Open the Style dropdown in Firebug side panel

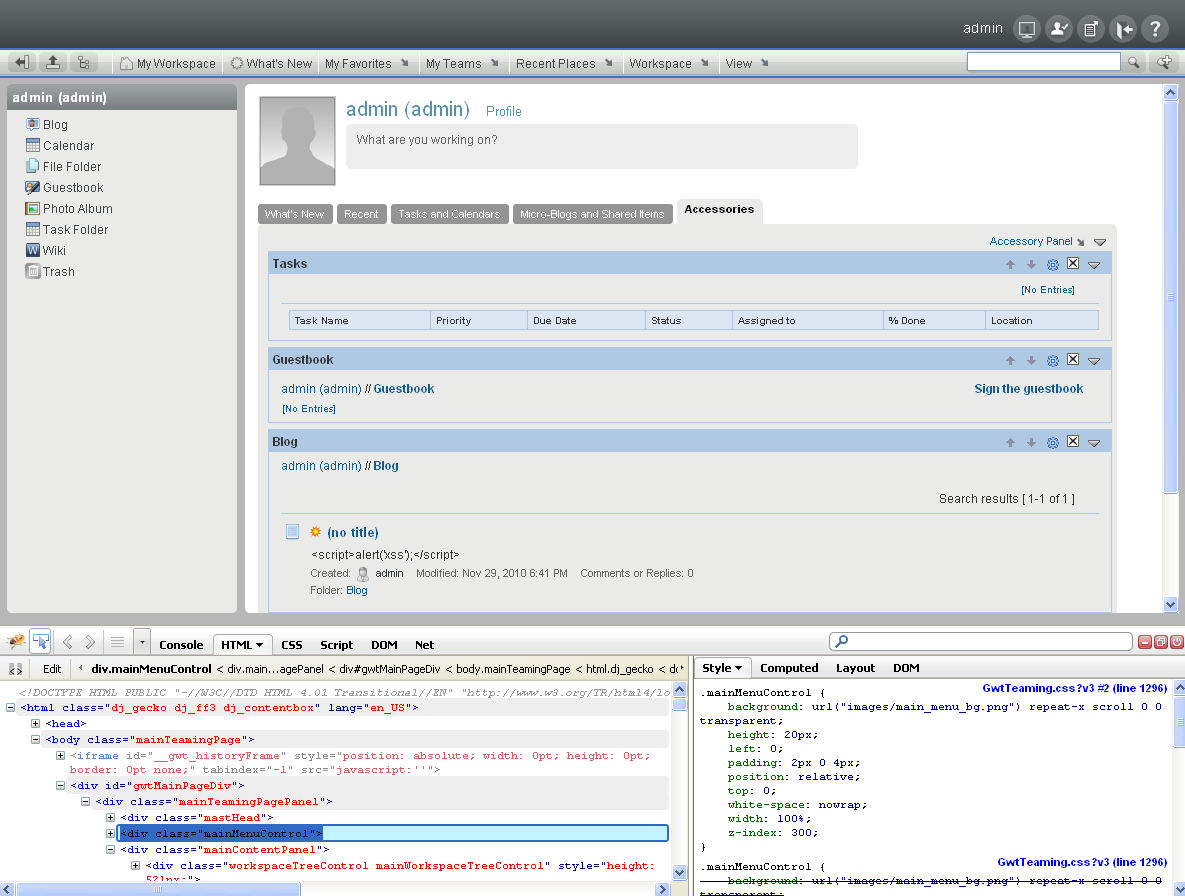coord(721,668)
